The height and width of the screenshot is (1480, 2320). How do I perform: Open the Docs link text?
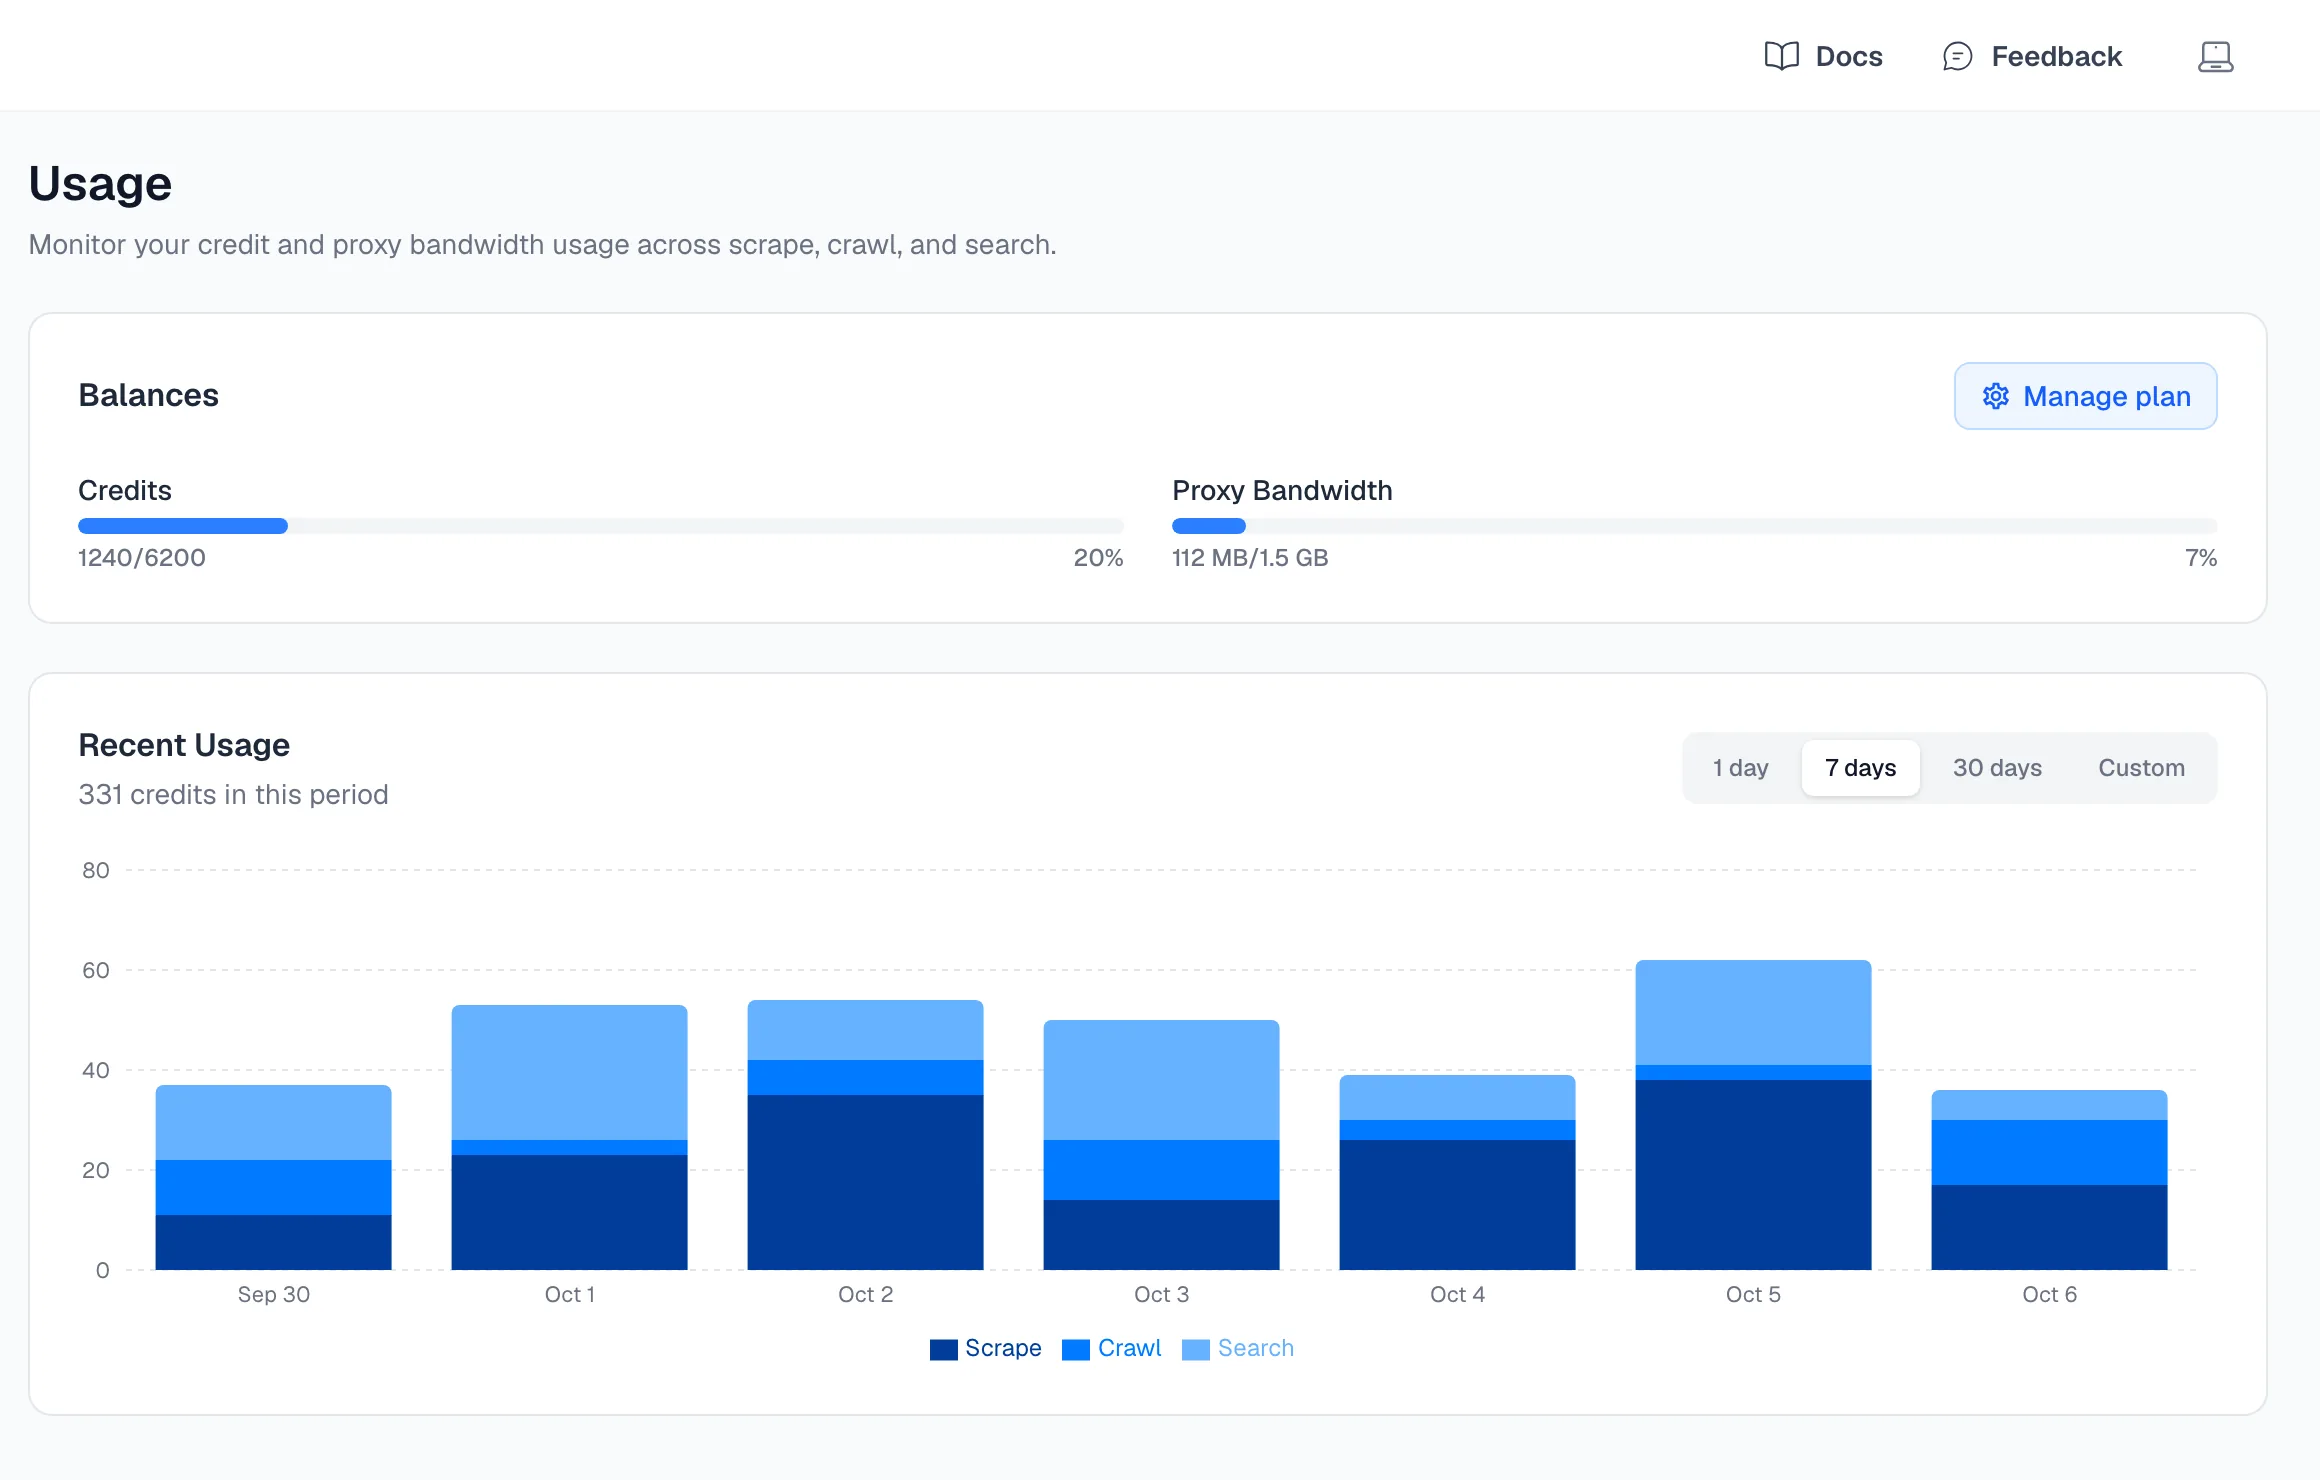pyautogui.click(x=1849, y=56)
